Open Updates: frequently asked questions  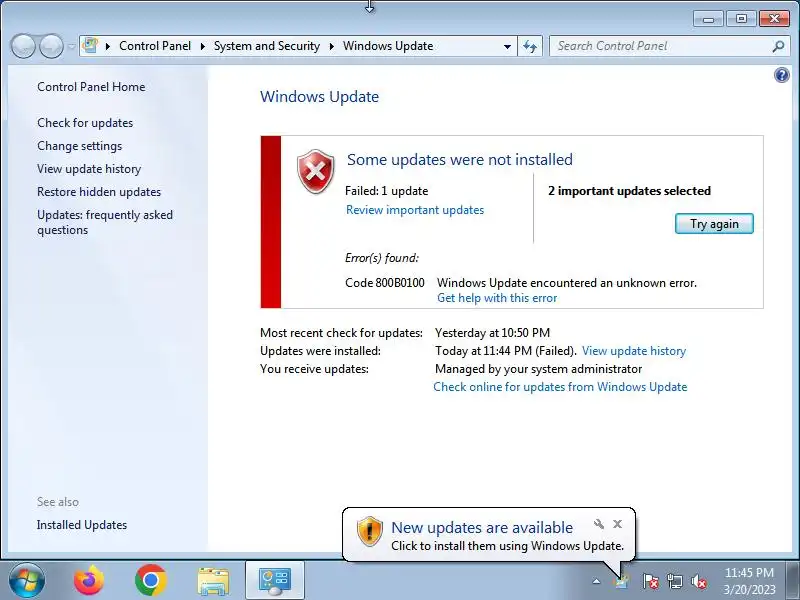point(105,222)
